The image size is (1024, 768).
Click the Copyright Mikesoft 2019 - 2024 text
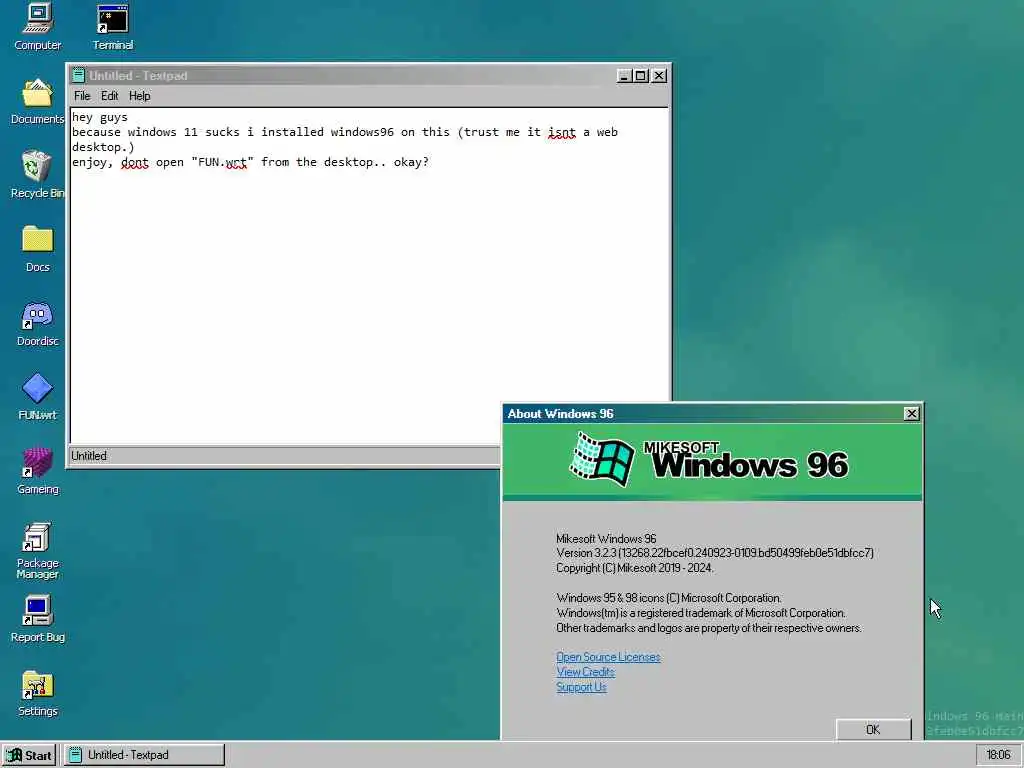coord(635,568)
